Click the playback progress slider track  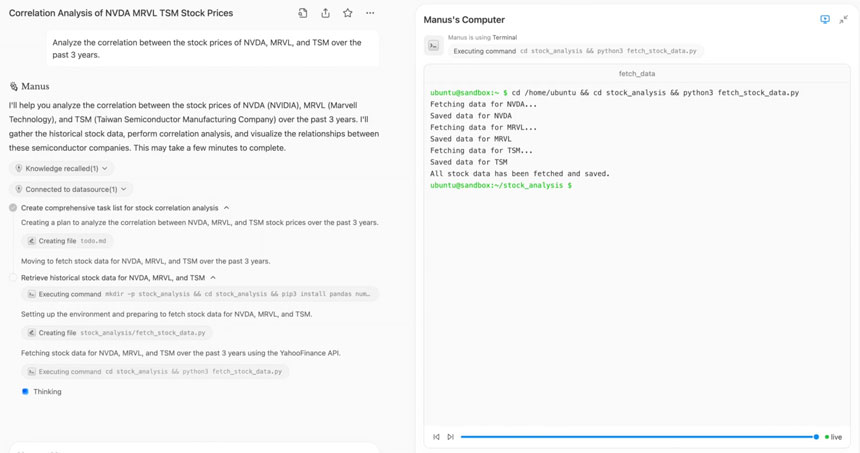click(638, 437)
